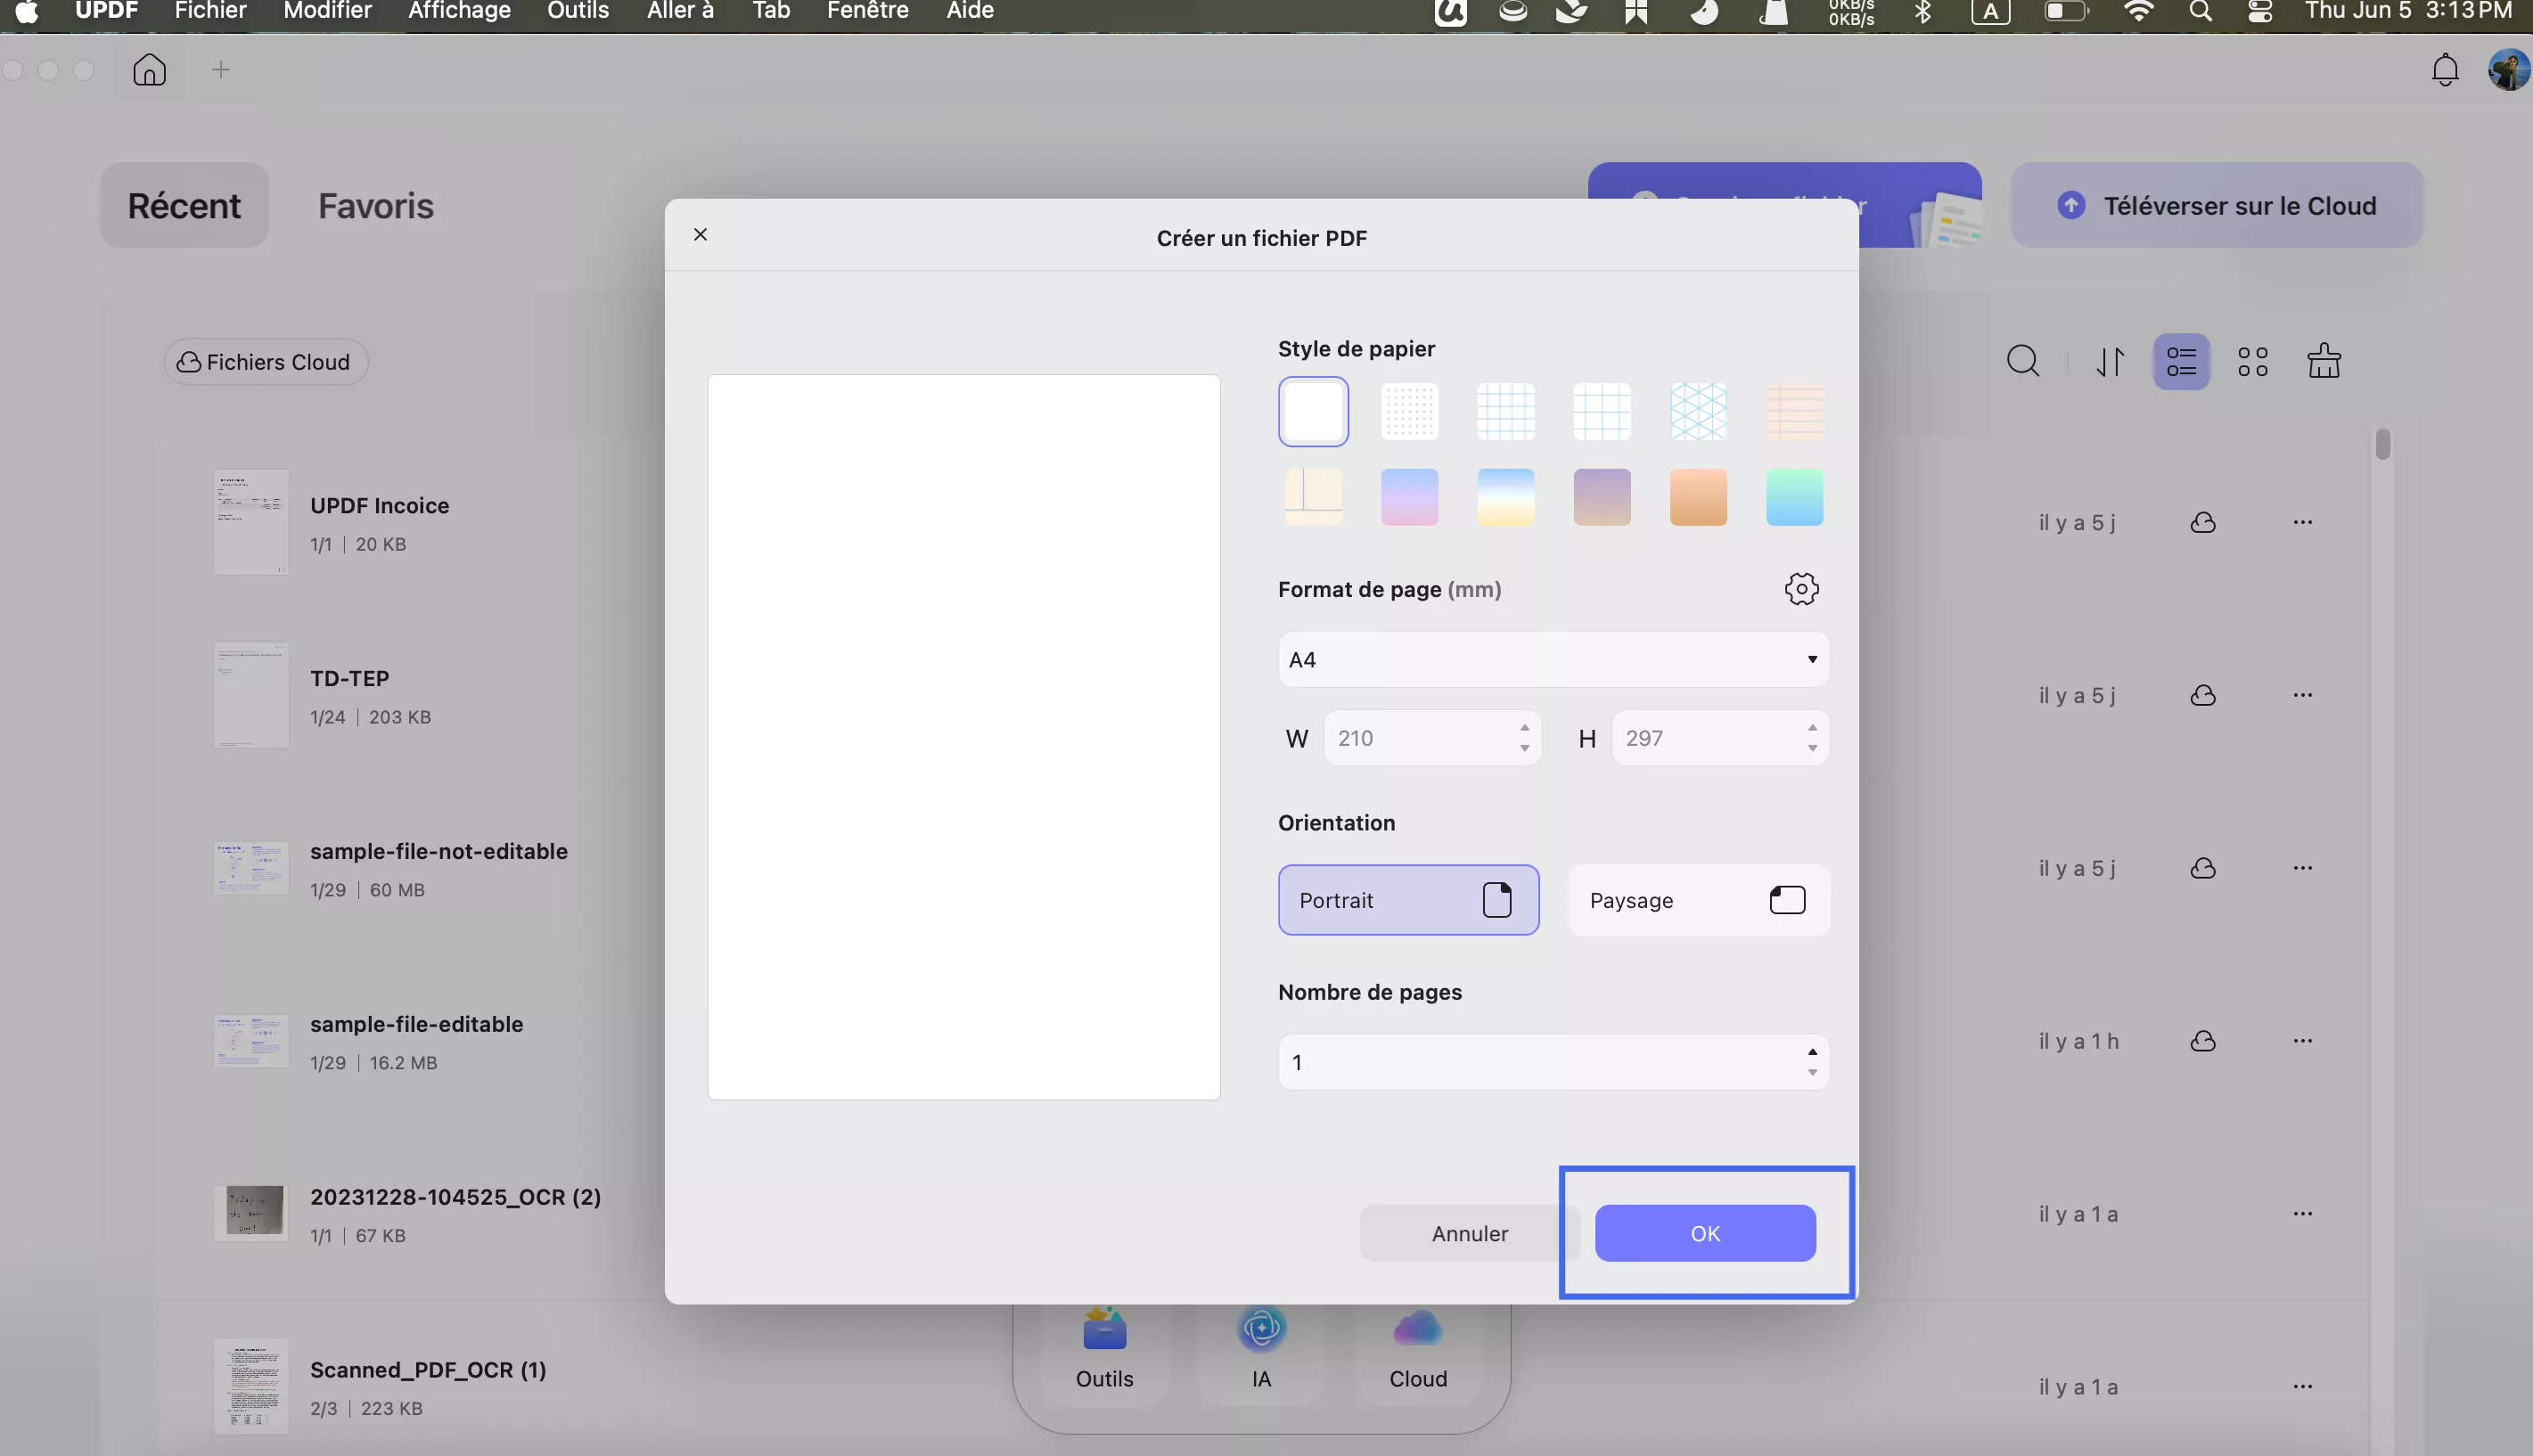Open Spotlight search in the menu bar
This screenshot has height=1456, width=2533.
(x=2199, y=12)
